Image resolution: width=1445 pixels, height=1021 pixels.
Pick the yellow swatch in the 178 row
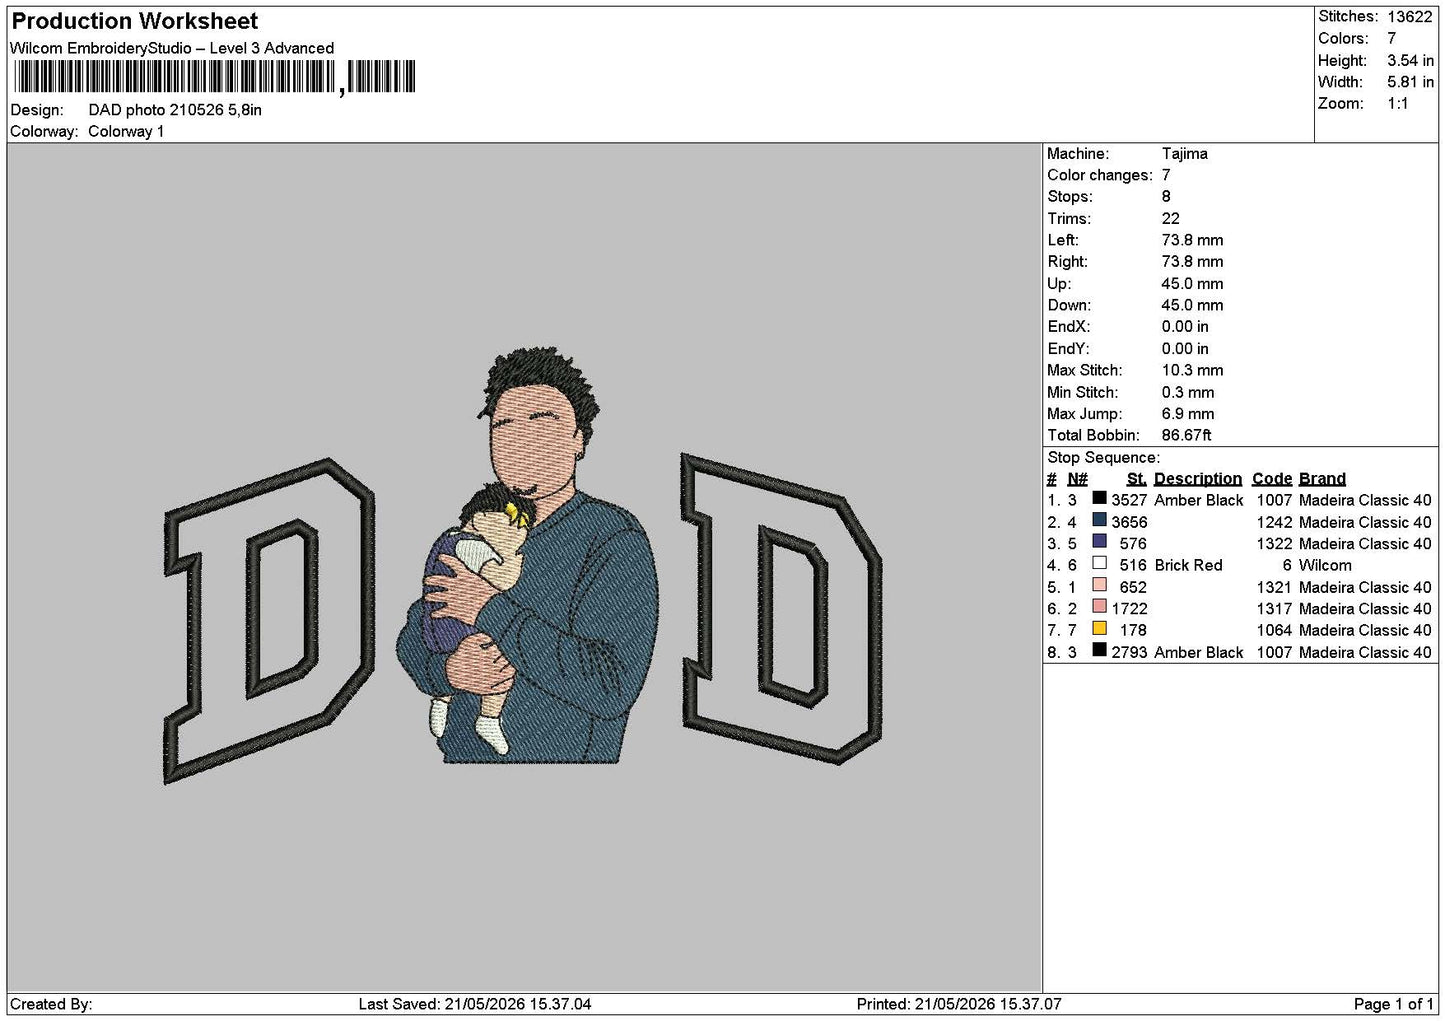pos(1099,628)
